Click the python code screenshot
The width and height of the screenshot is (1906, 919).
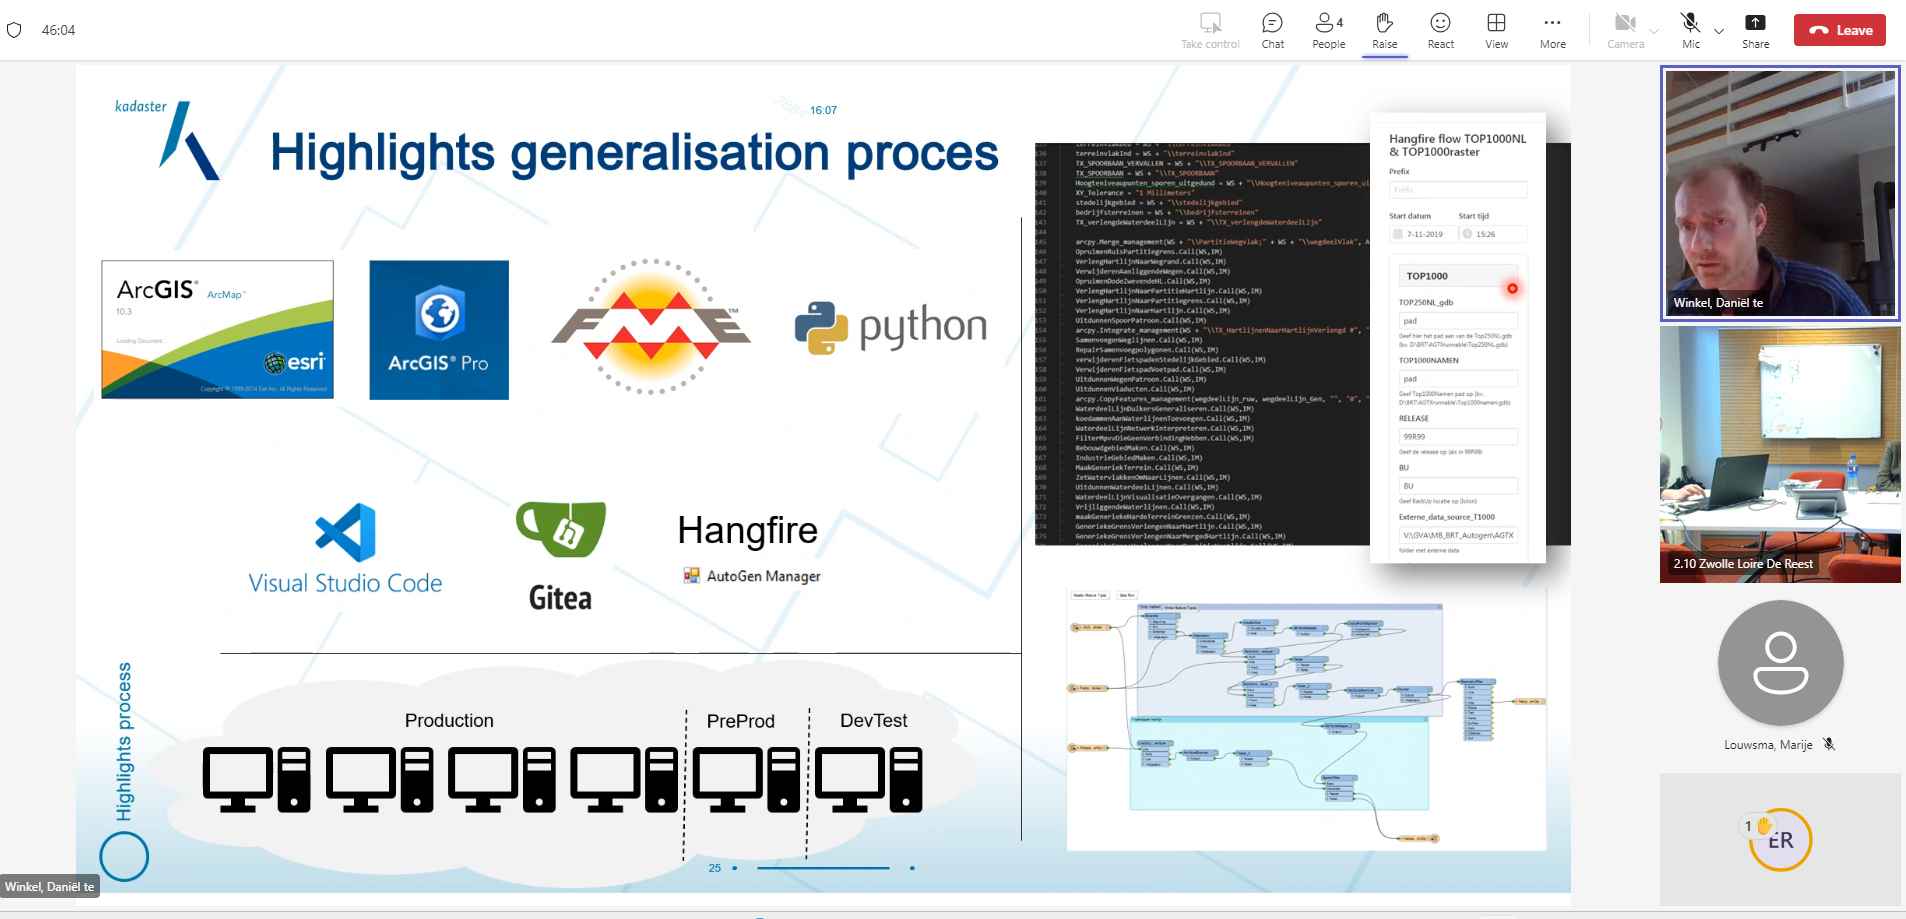1201,344
